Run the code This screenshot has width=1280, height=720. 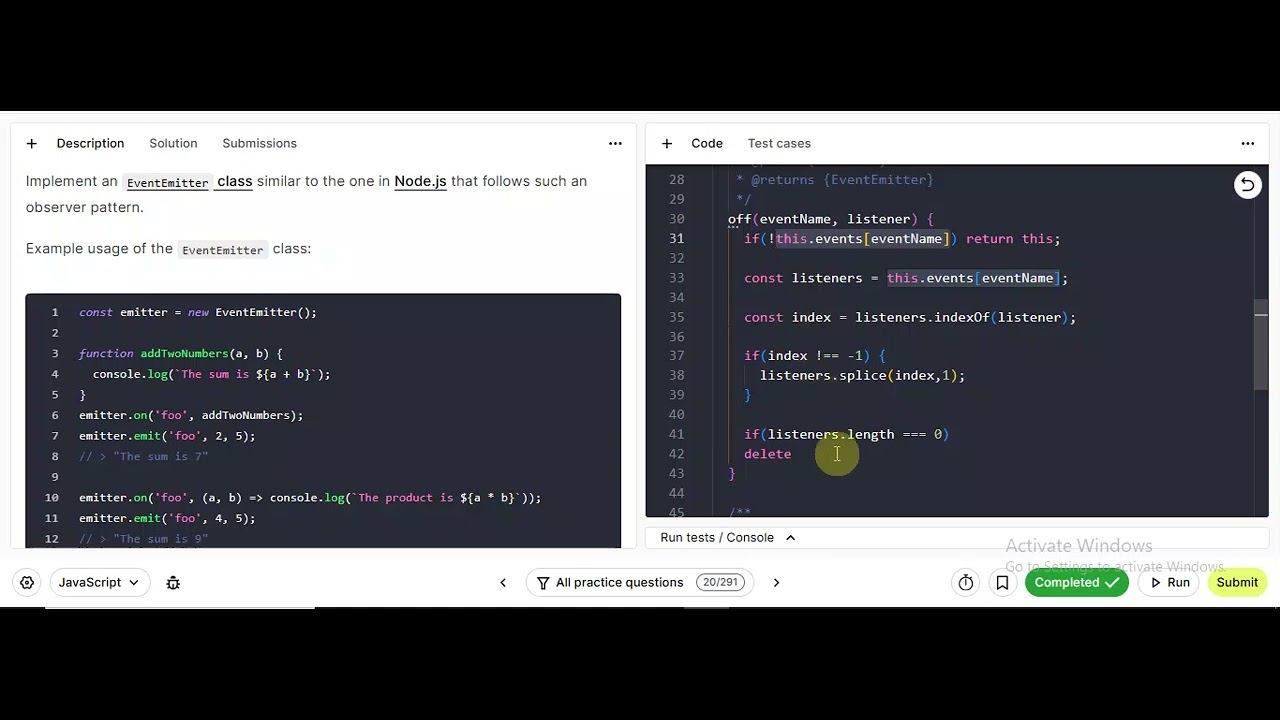1170,582
